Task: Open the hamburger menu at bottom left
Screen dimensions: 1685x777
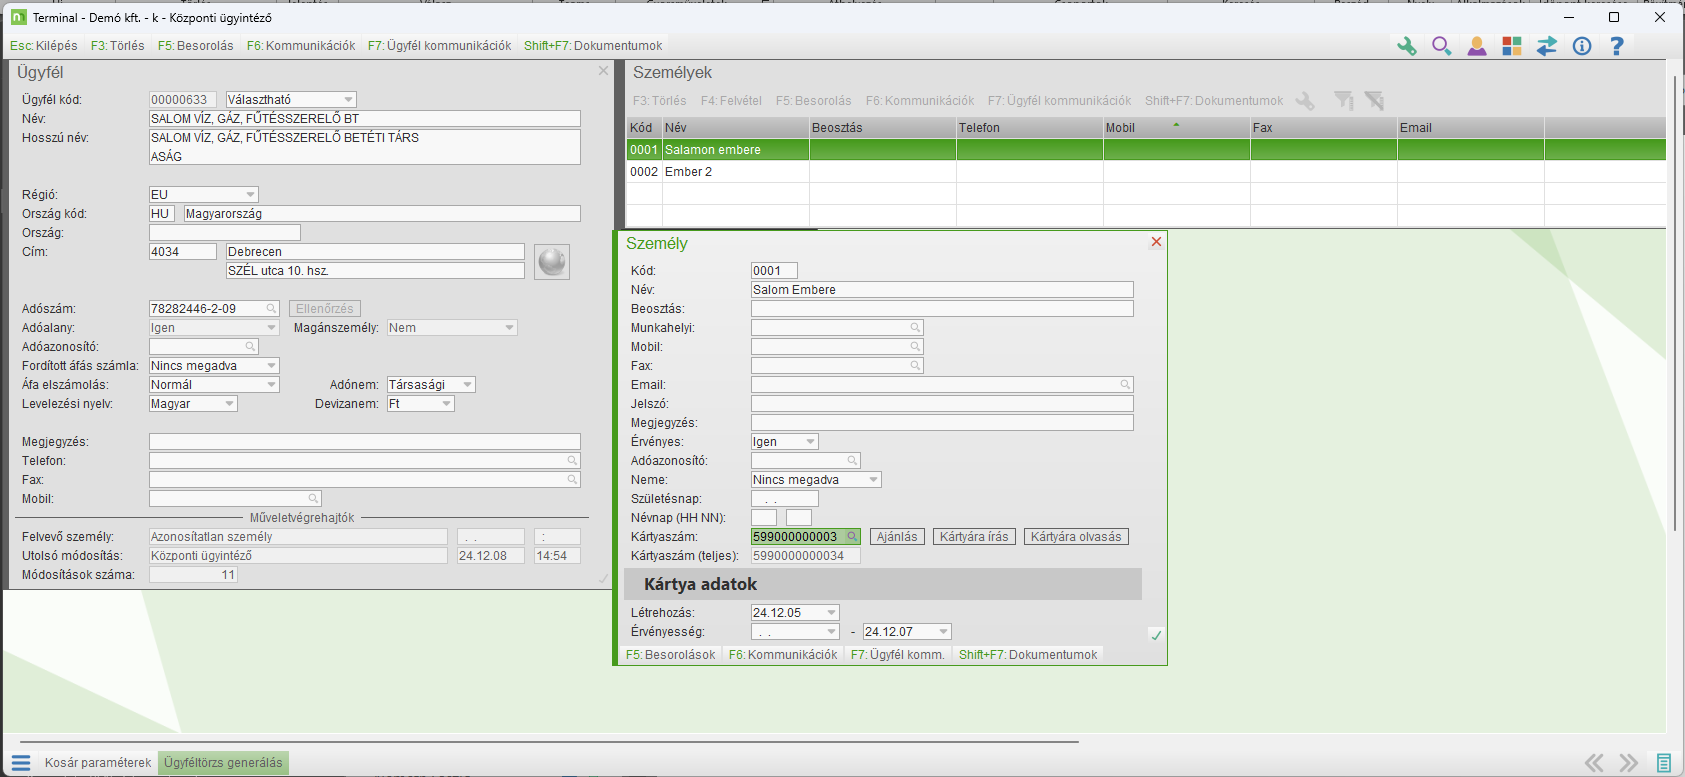Action: pos(21,763)
